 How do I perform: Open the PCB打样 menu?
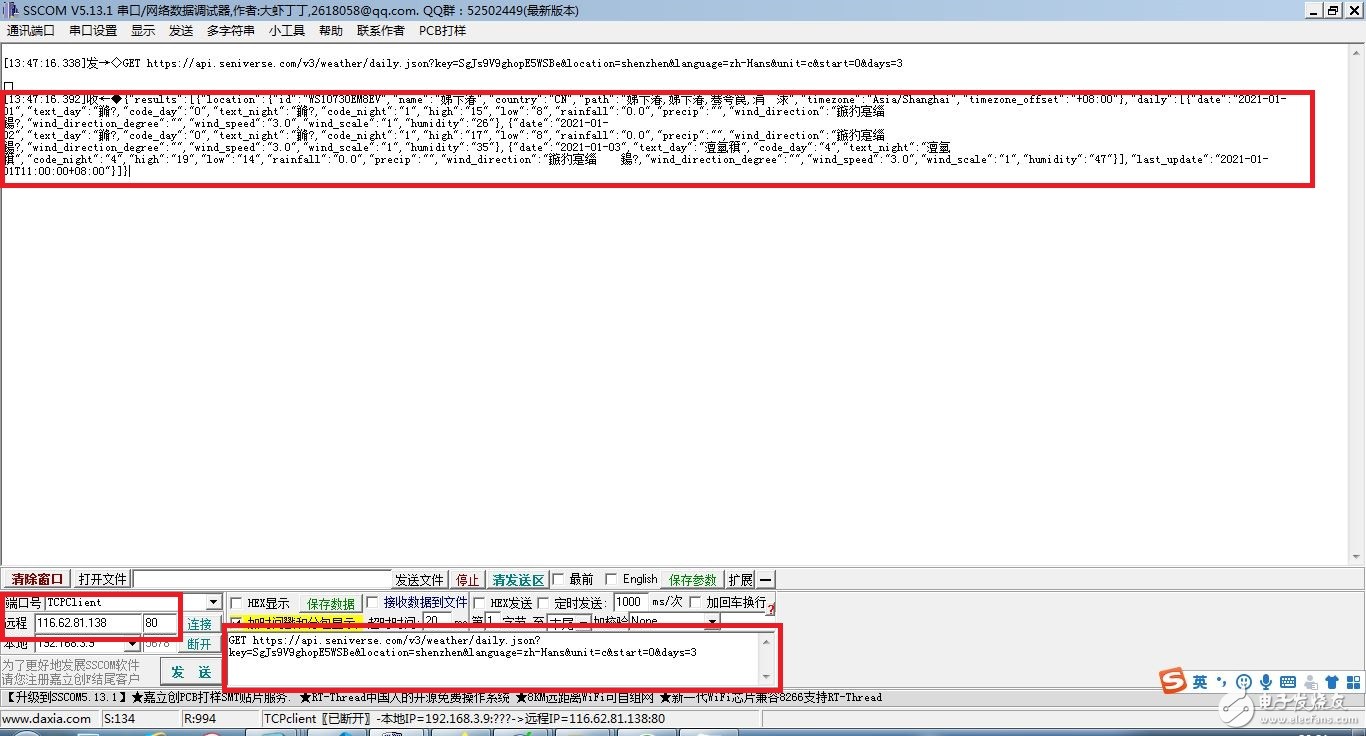(442, 31)
